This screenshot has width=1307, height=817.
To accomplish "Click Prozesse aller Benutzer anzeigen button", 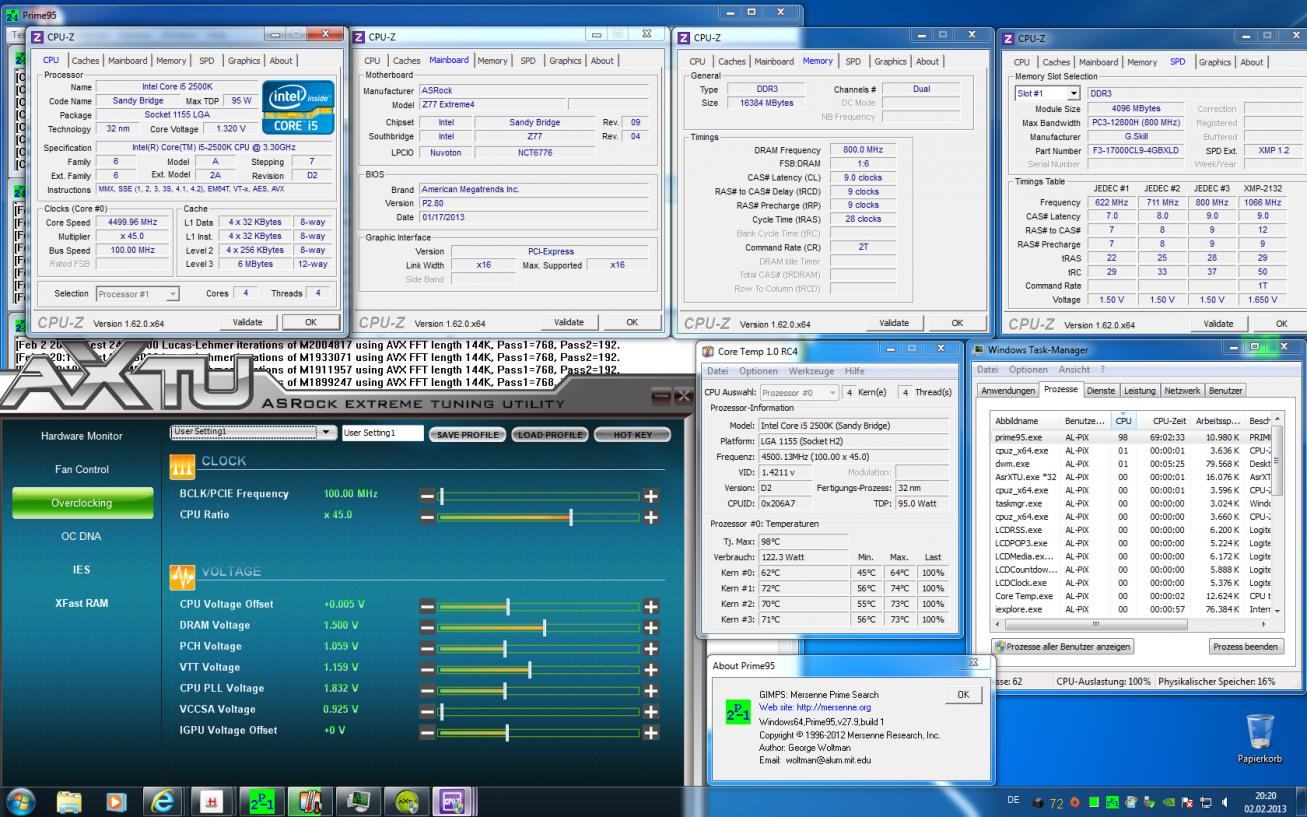I will point(1061,646).
